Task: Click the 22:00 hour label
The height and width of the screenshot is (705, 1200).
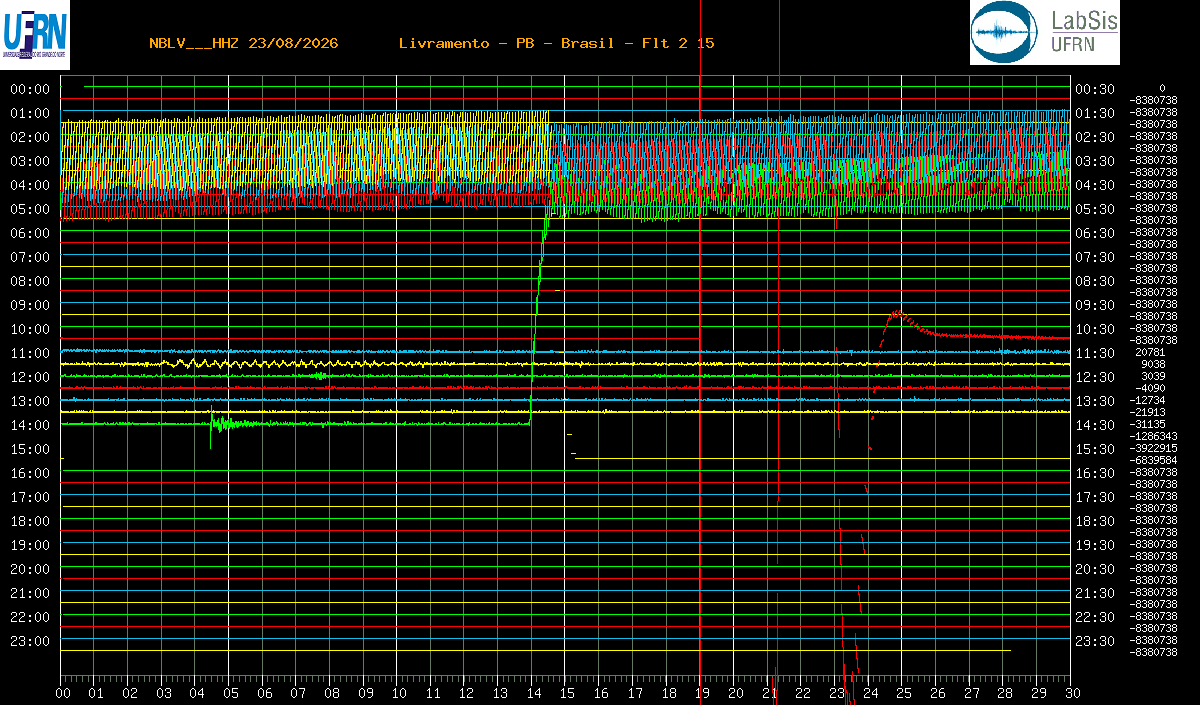Action: coord(29,617)
